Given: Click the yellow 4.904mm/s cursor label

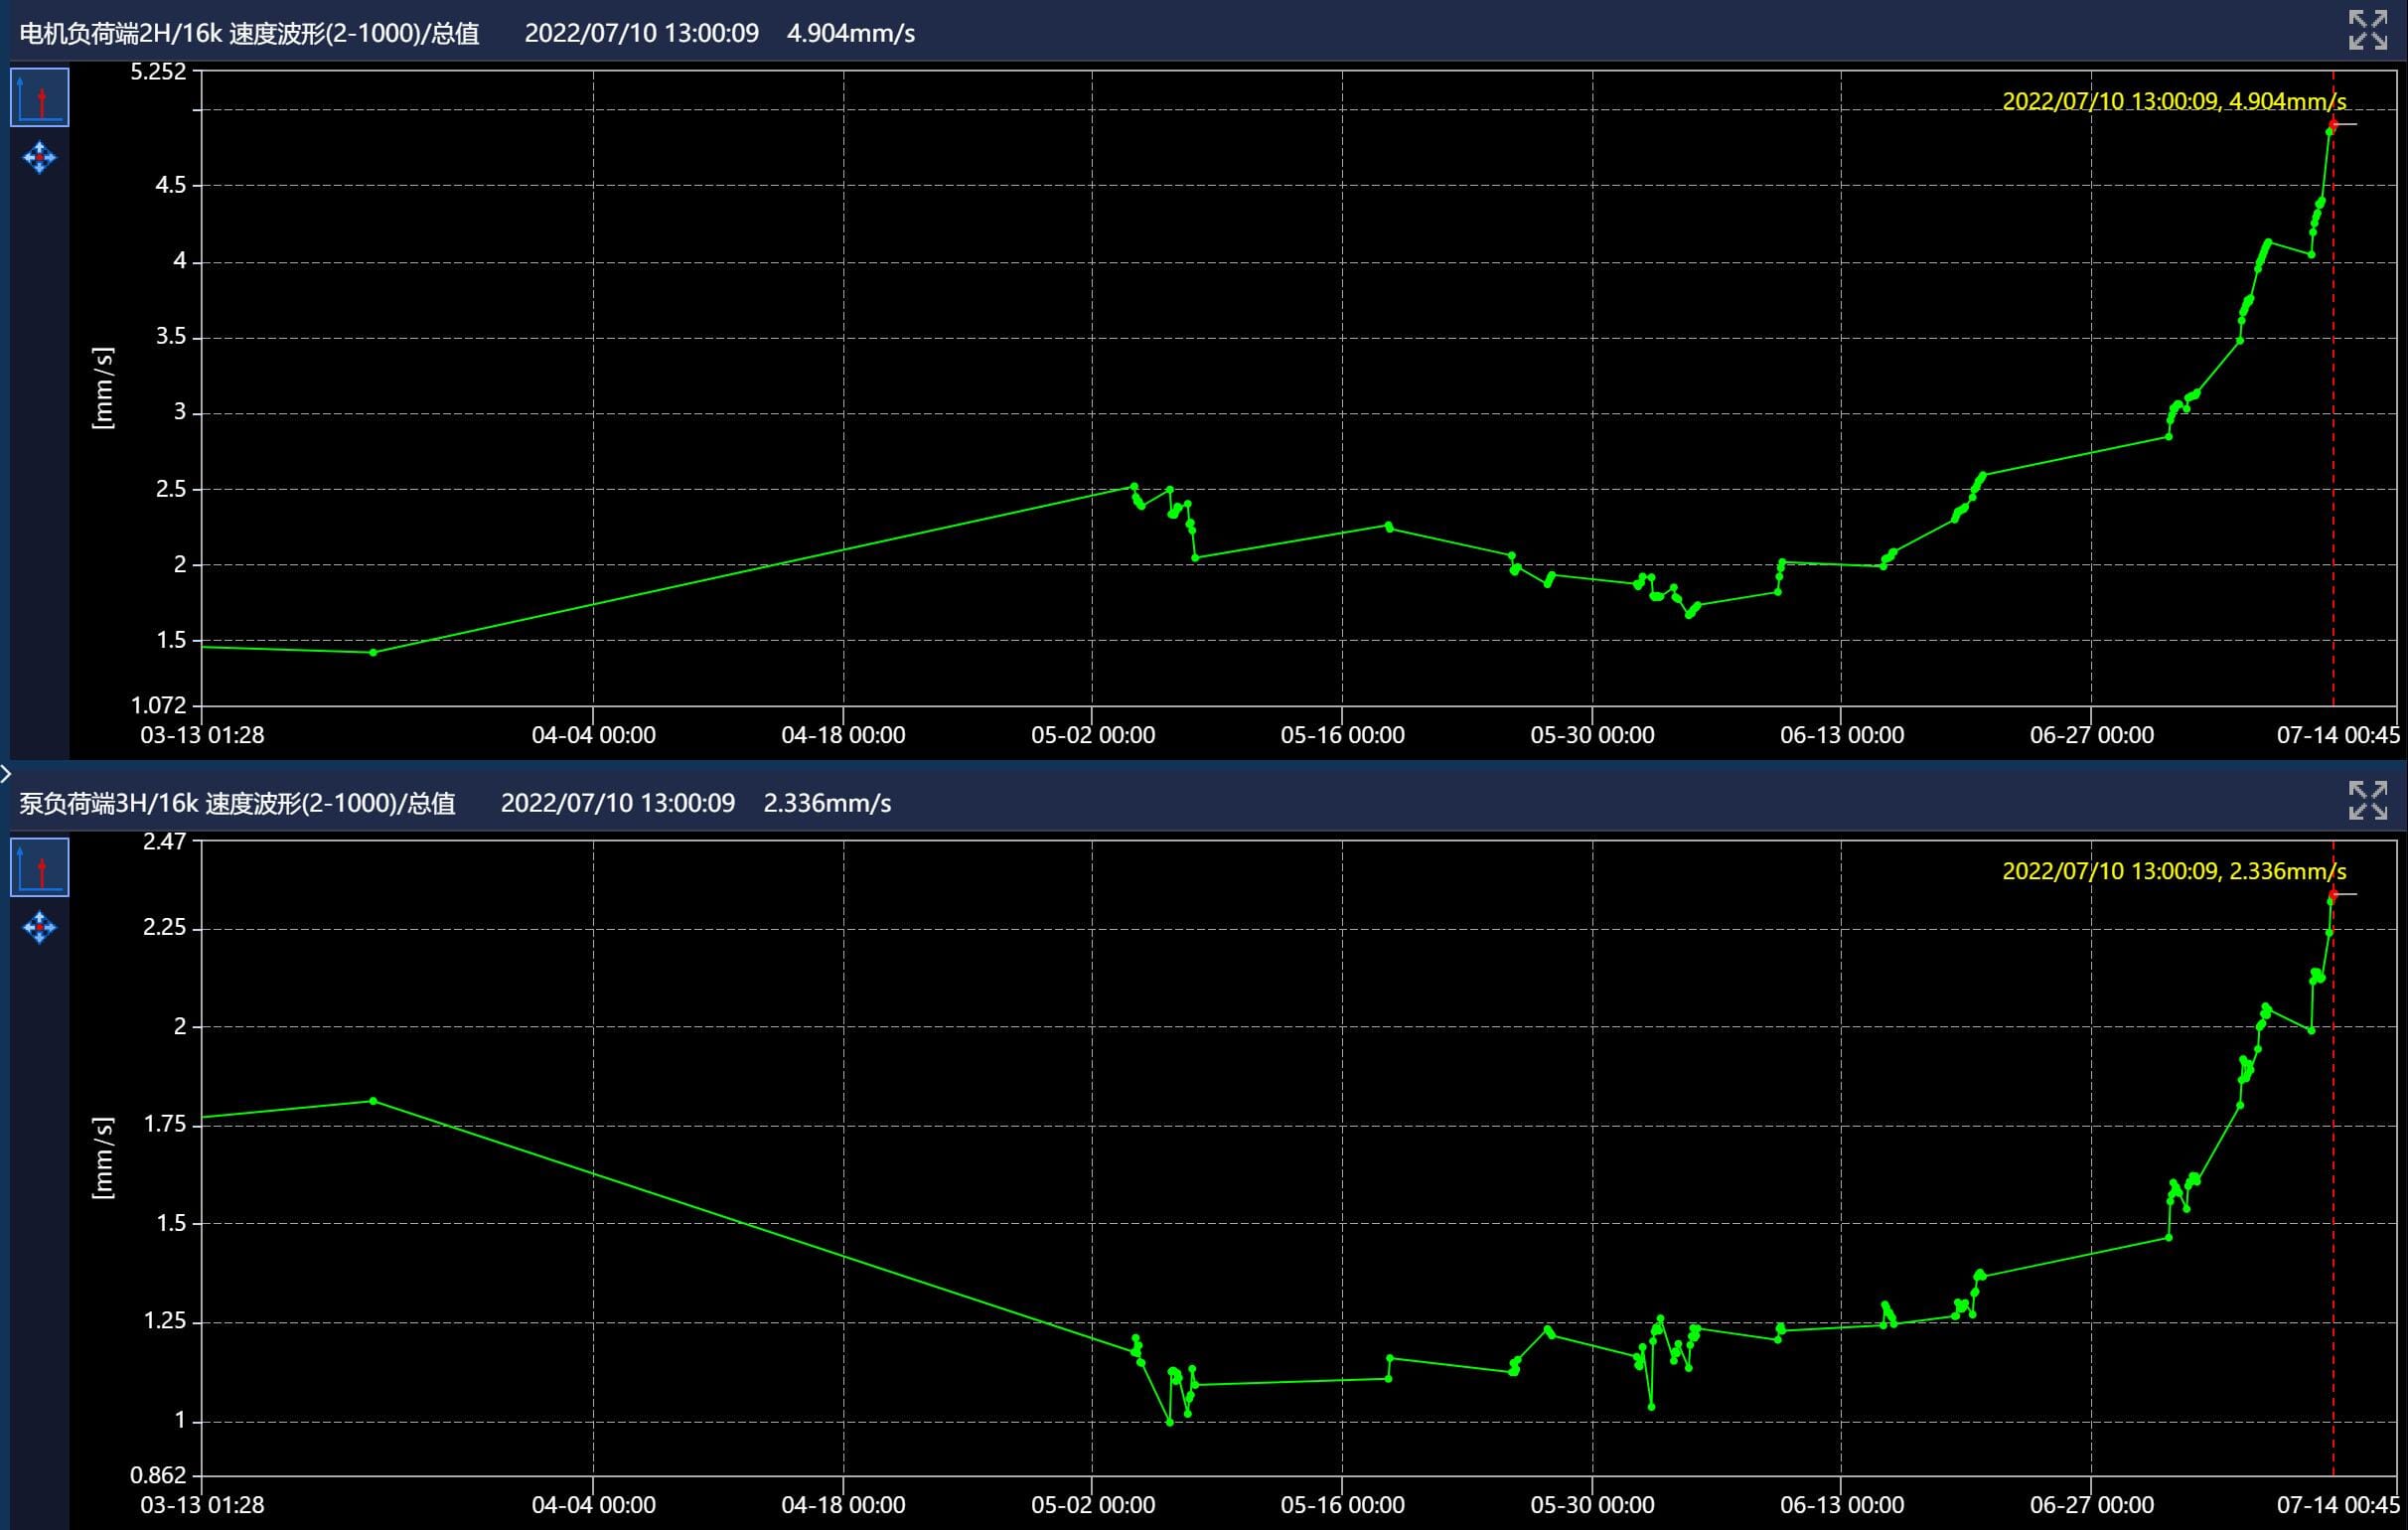Looking at the screenshot, I should point(2173,101).
